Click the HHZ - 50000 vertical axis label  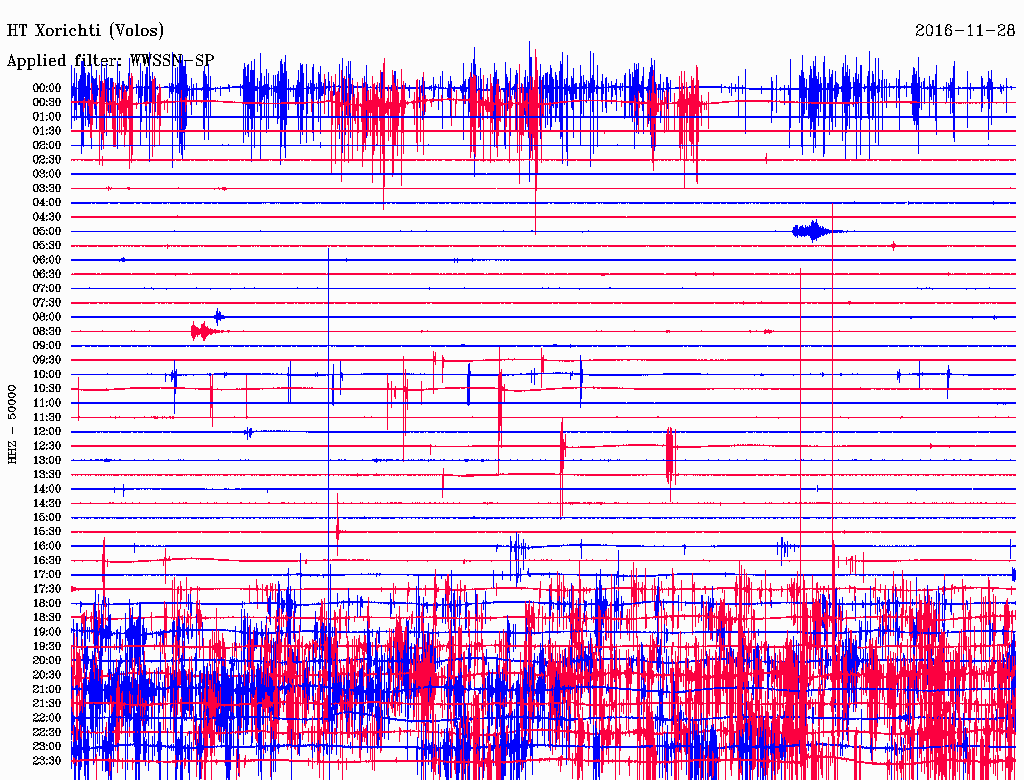(13, 423)
